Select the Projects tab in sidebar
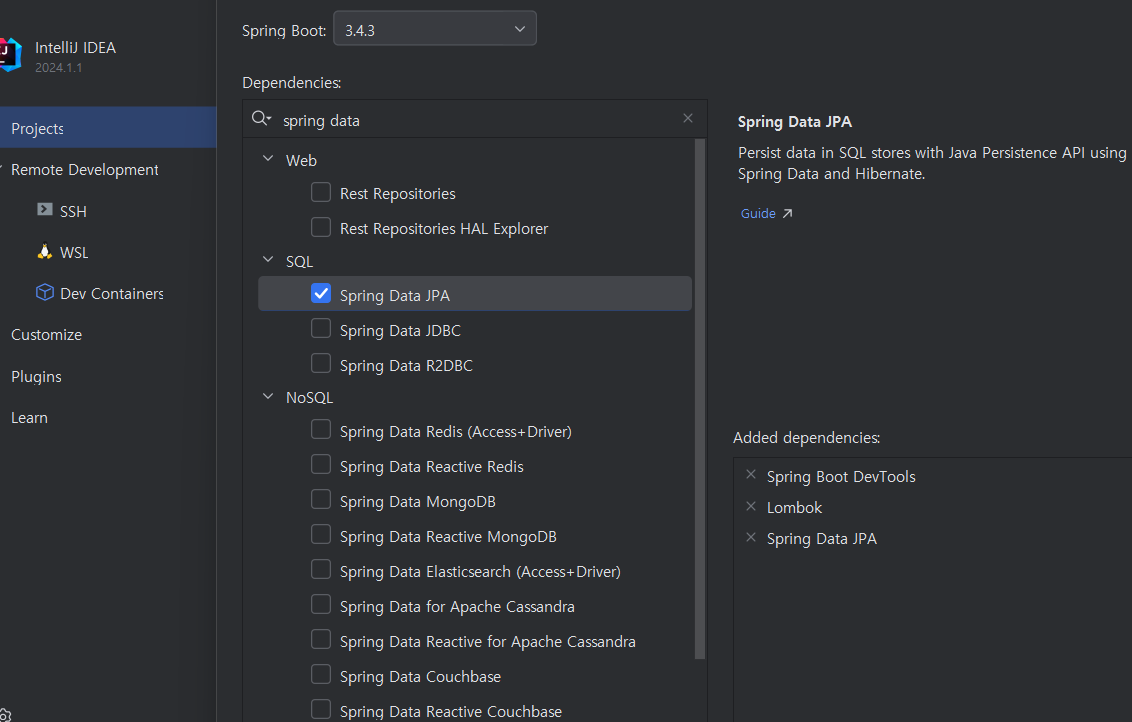 108,128
